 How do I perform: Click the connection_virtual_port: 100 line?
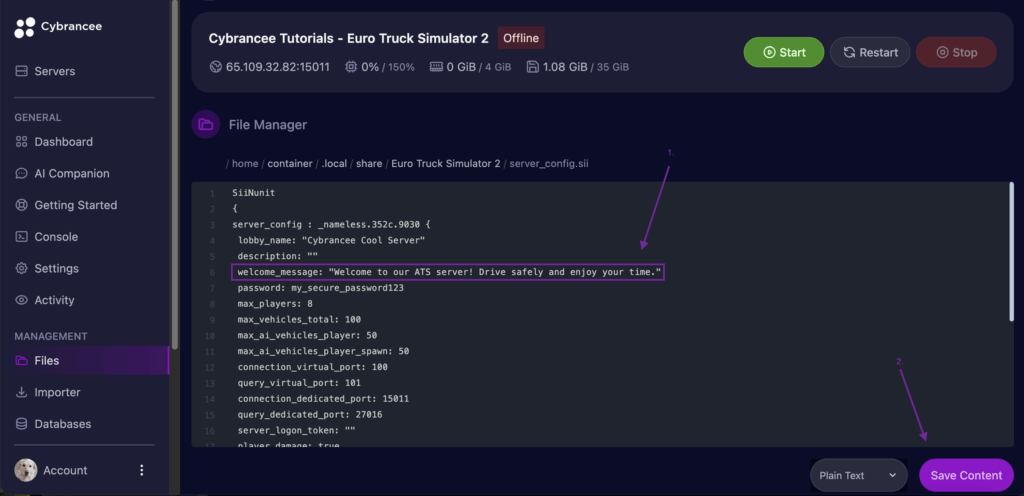click(x=312, y=367)
